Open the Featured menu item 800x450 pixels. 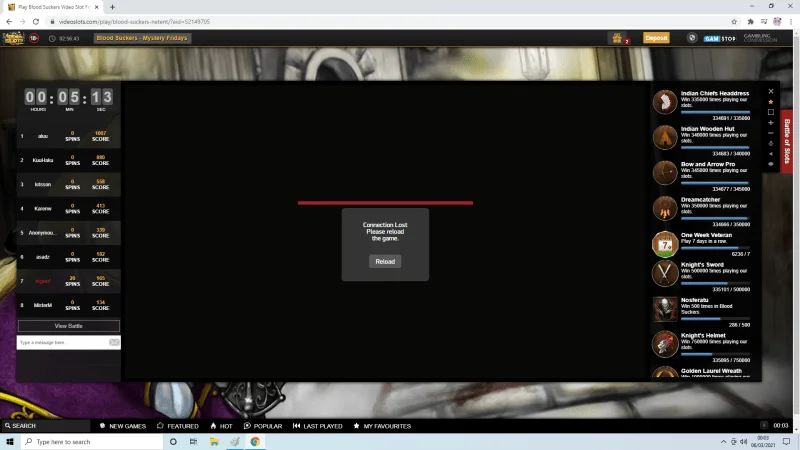(178, 426)
